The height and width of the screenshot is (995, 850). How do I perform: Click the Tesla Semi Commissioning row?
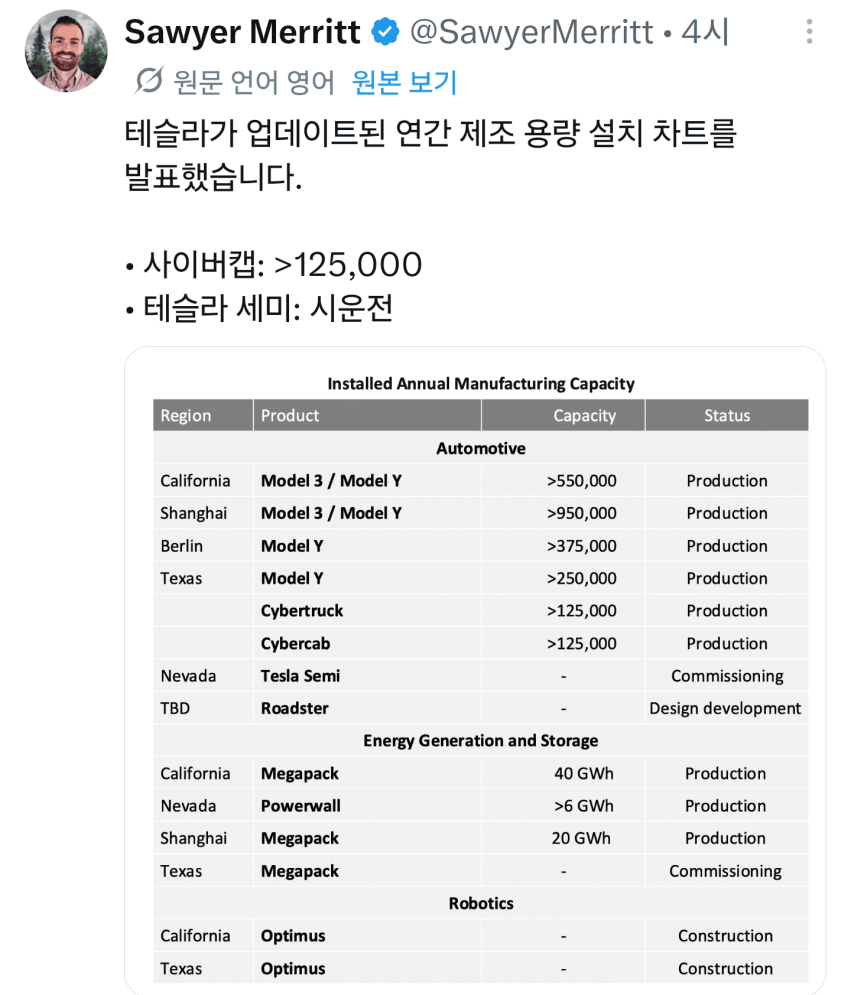(x=481, y=676)
